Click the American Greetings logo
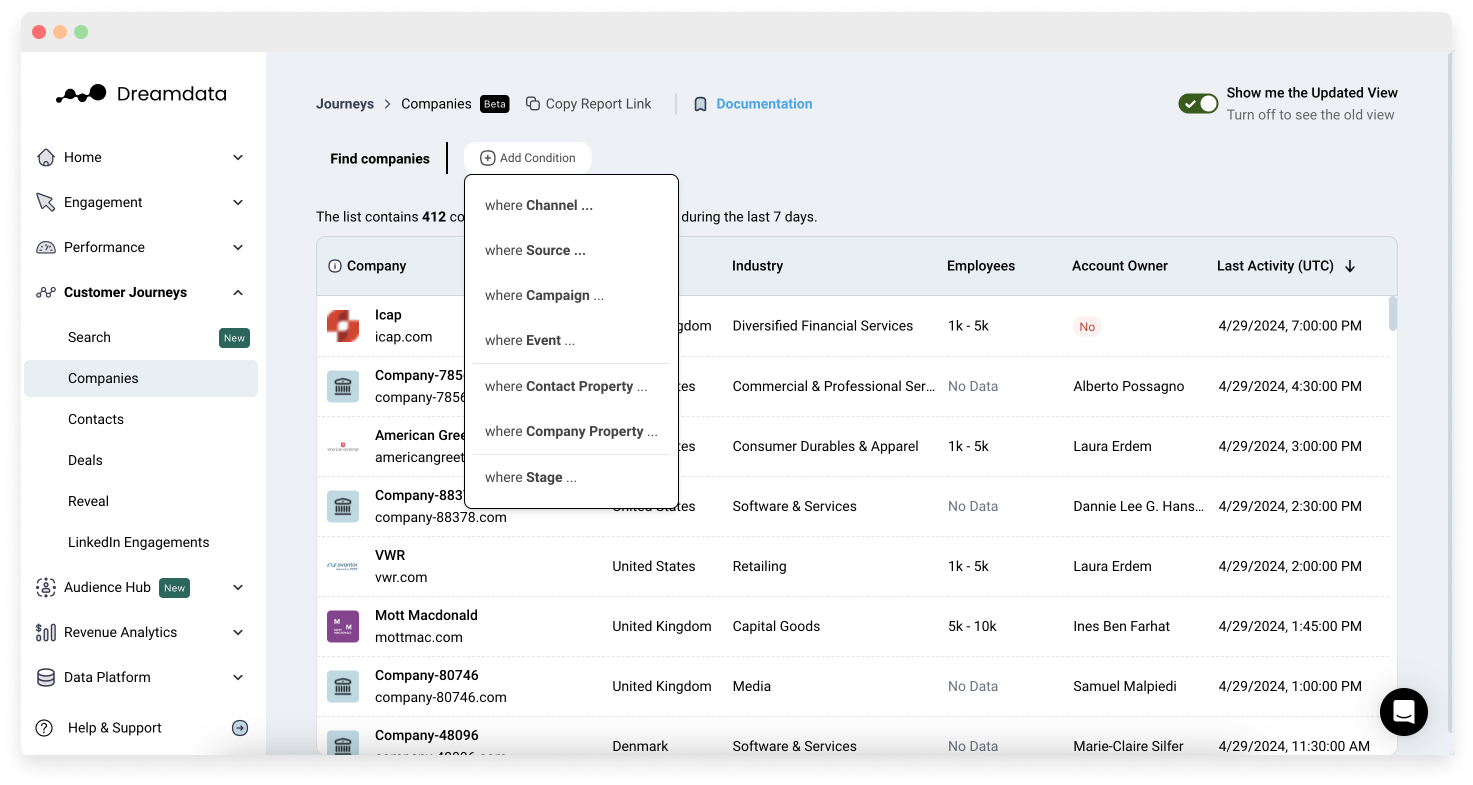 pos(343,446)
